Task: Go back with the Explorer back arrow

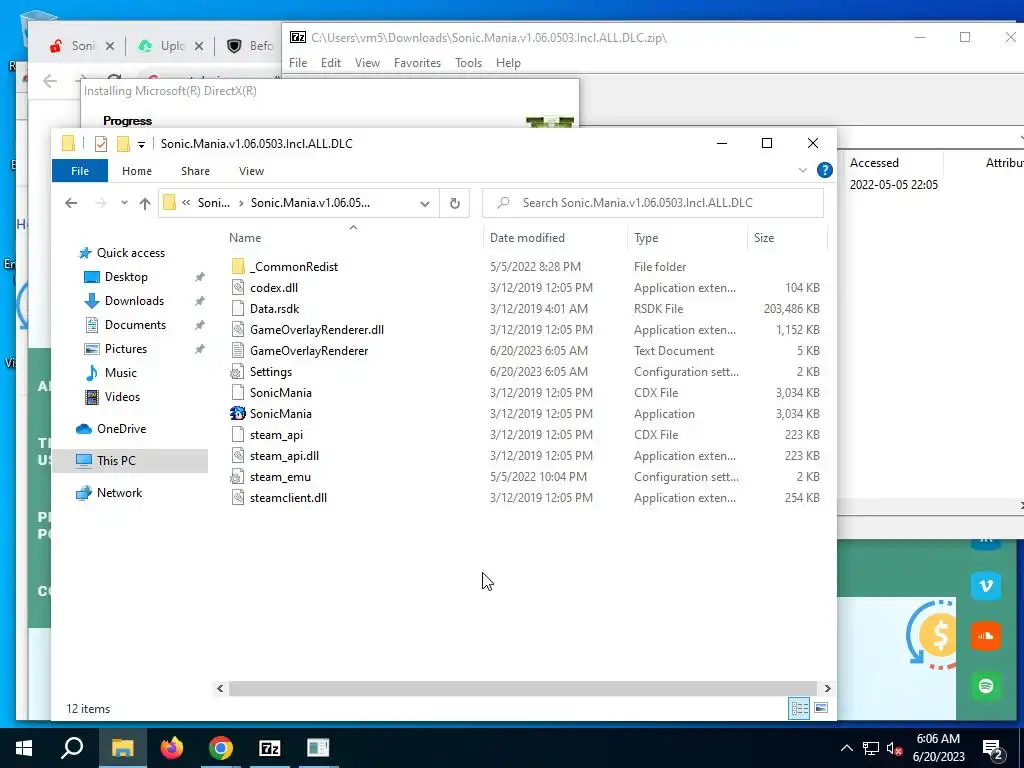Action: click(x=71, y=203)
